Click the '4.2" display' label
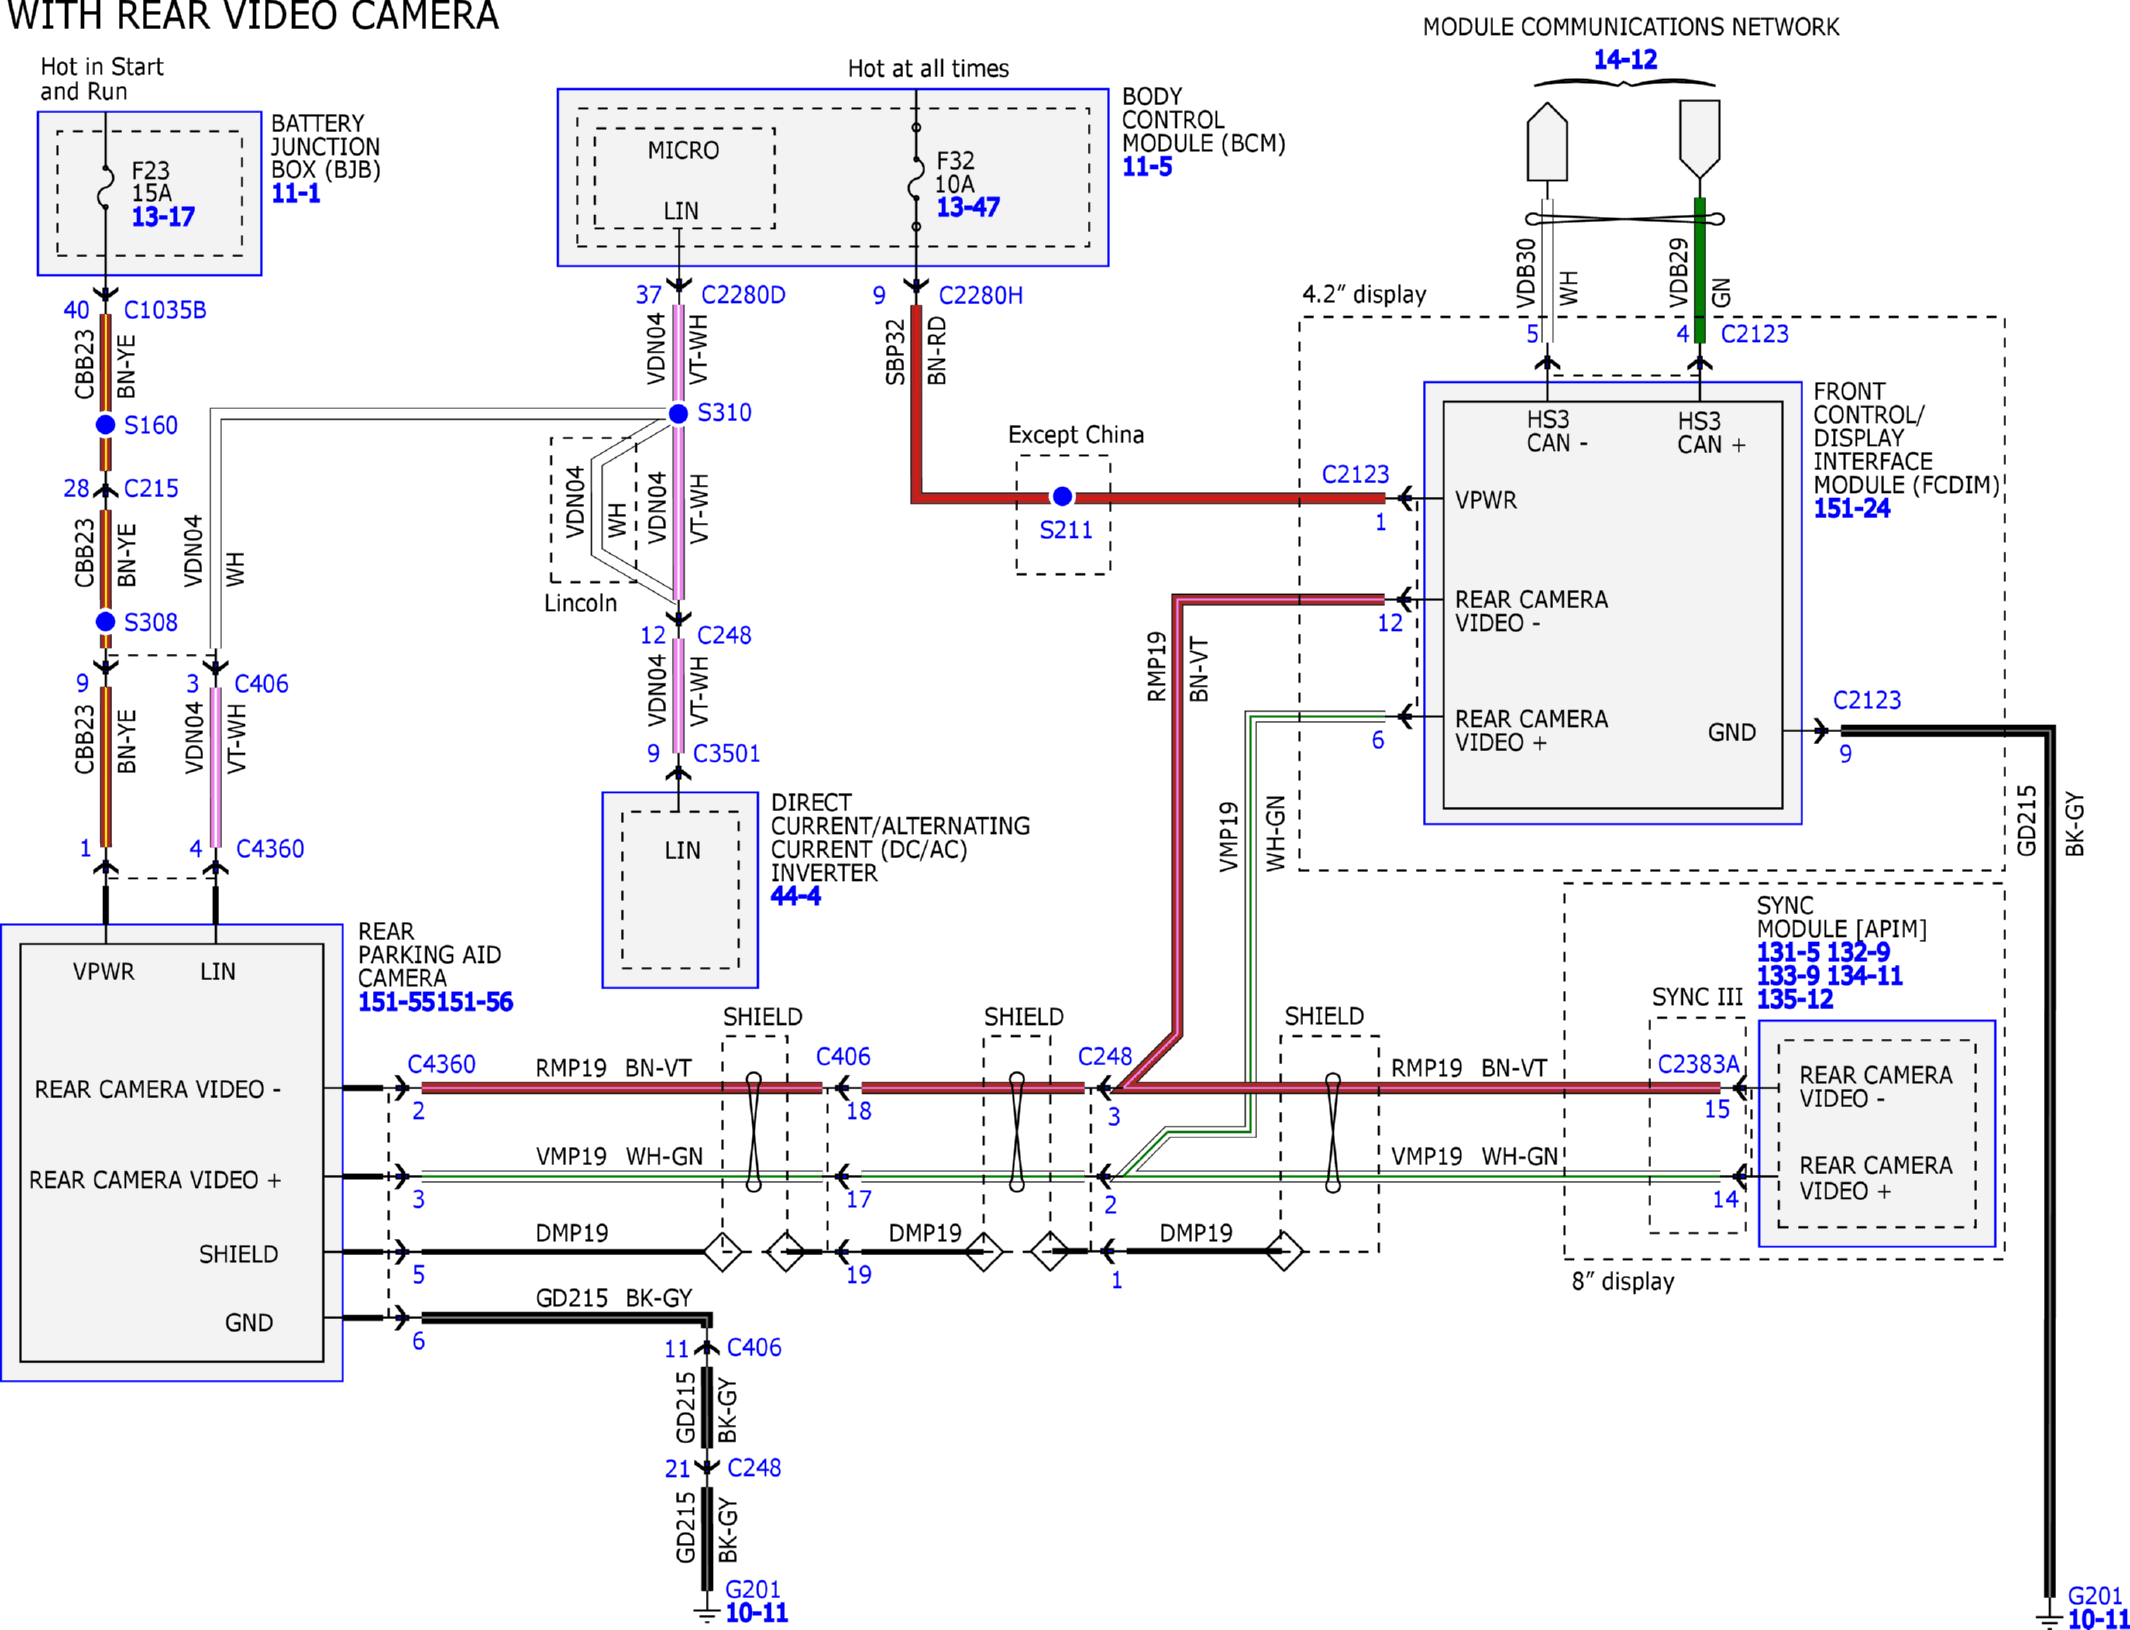The width and height of the screenshot is (2130, 1630). pos(1364,294)
